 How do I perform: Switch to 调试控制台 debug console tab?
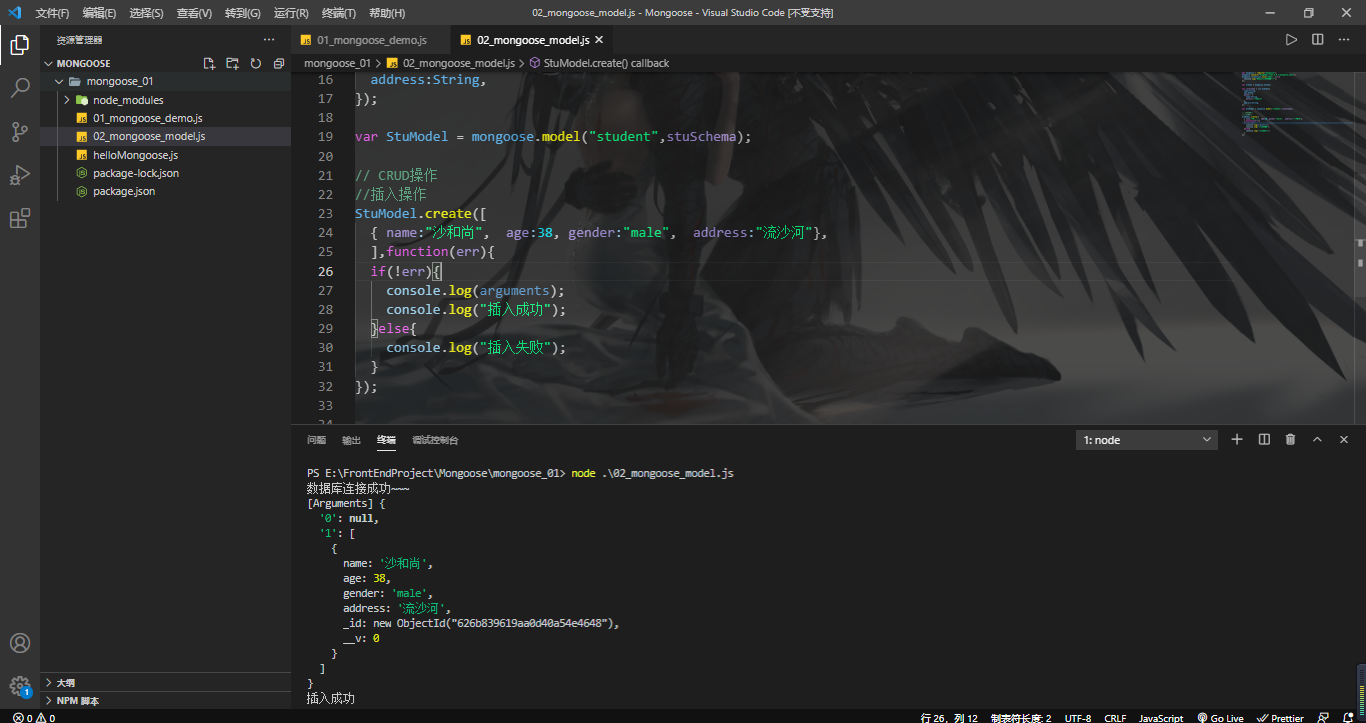coord(435,440)
